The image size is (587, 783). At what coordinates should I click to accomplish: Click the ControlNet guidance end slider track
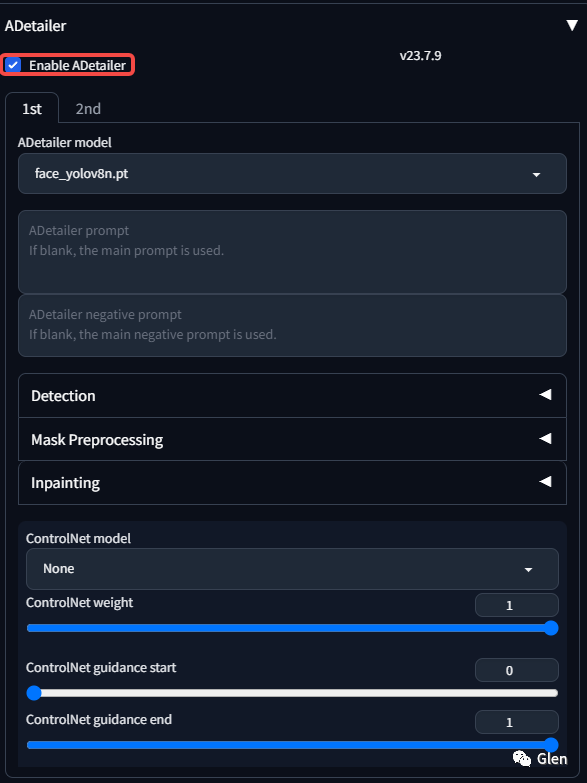tap(292, 745)
